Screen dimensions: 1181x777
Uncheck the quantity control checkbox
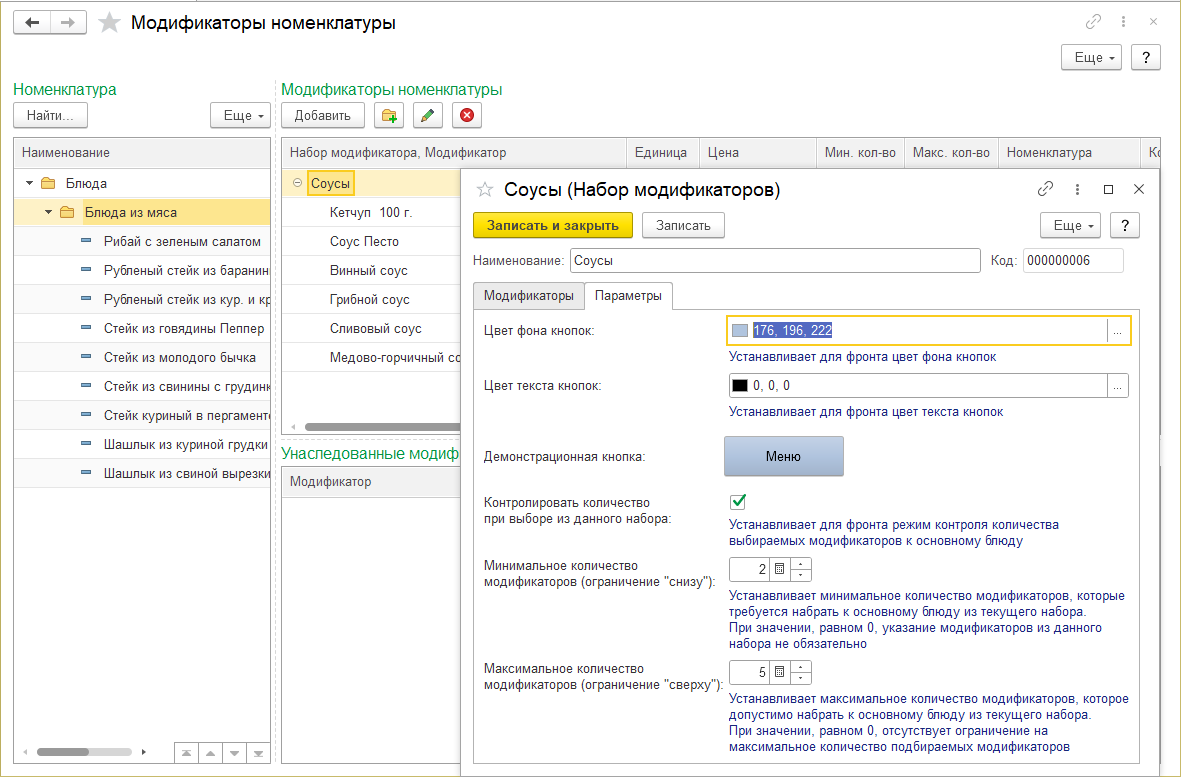[739, 502]
